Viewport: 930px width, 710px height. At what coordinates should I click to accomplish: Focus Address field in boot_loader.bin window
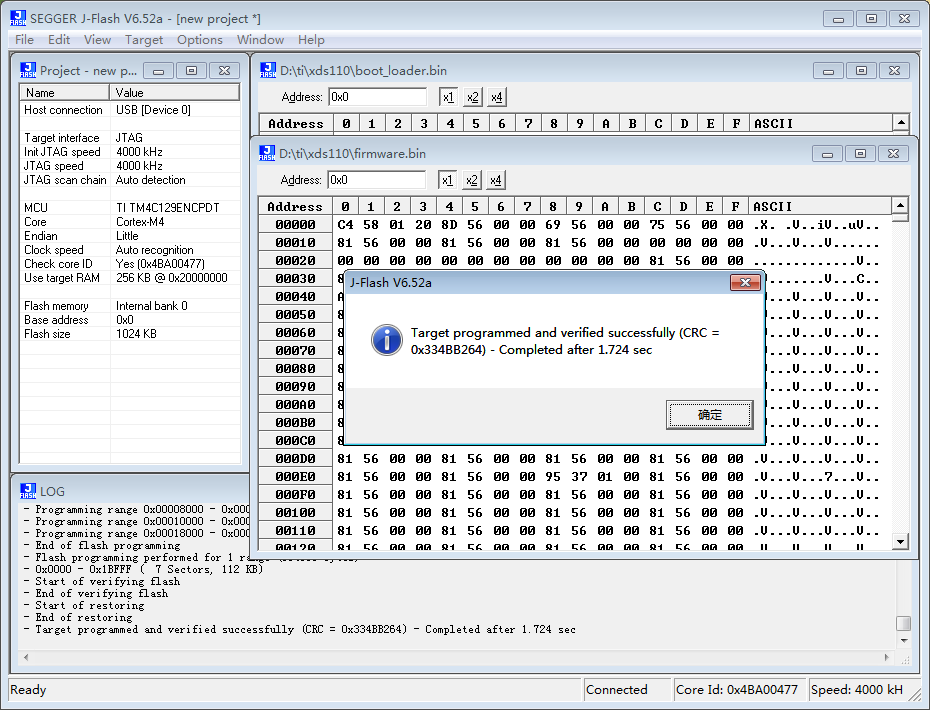[378, 97]
